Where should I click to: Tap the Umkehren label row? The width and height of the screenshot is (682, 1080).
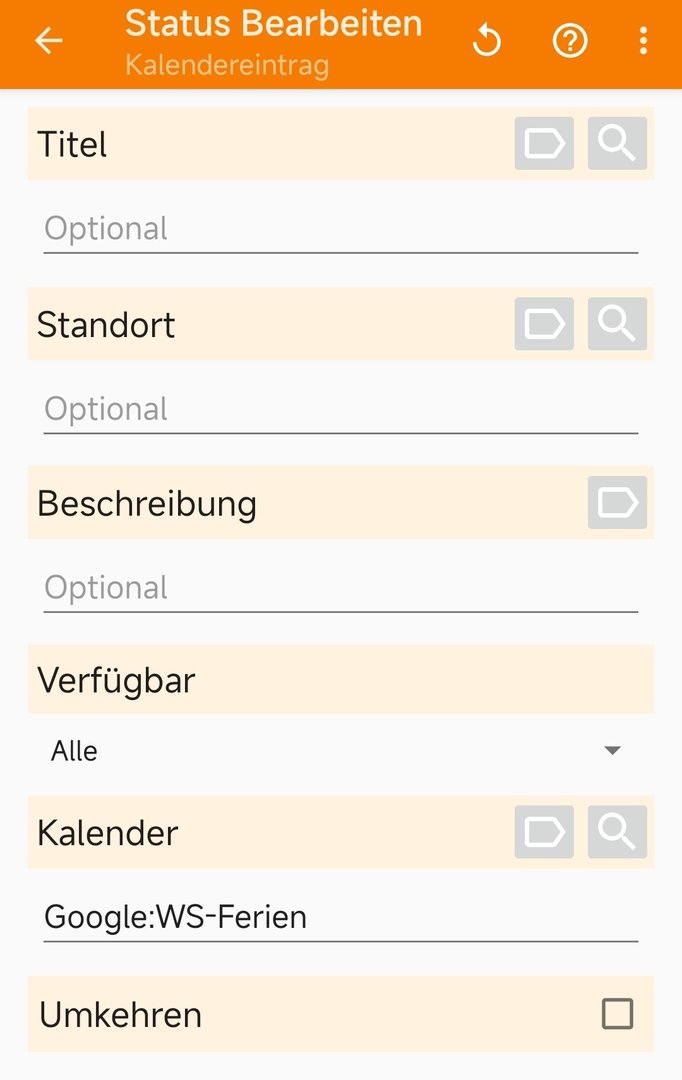pos(340,1014)
